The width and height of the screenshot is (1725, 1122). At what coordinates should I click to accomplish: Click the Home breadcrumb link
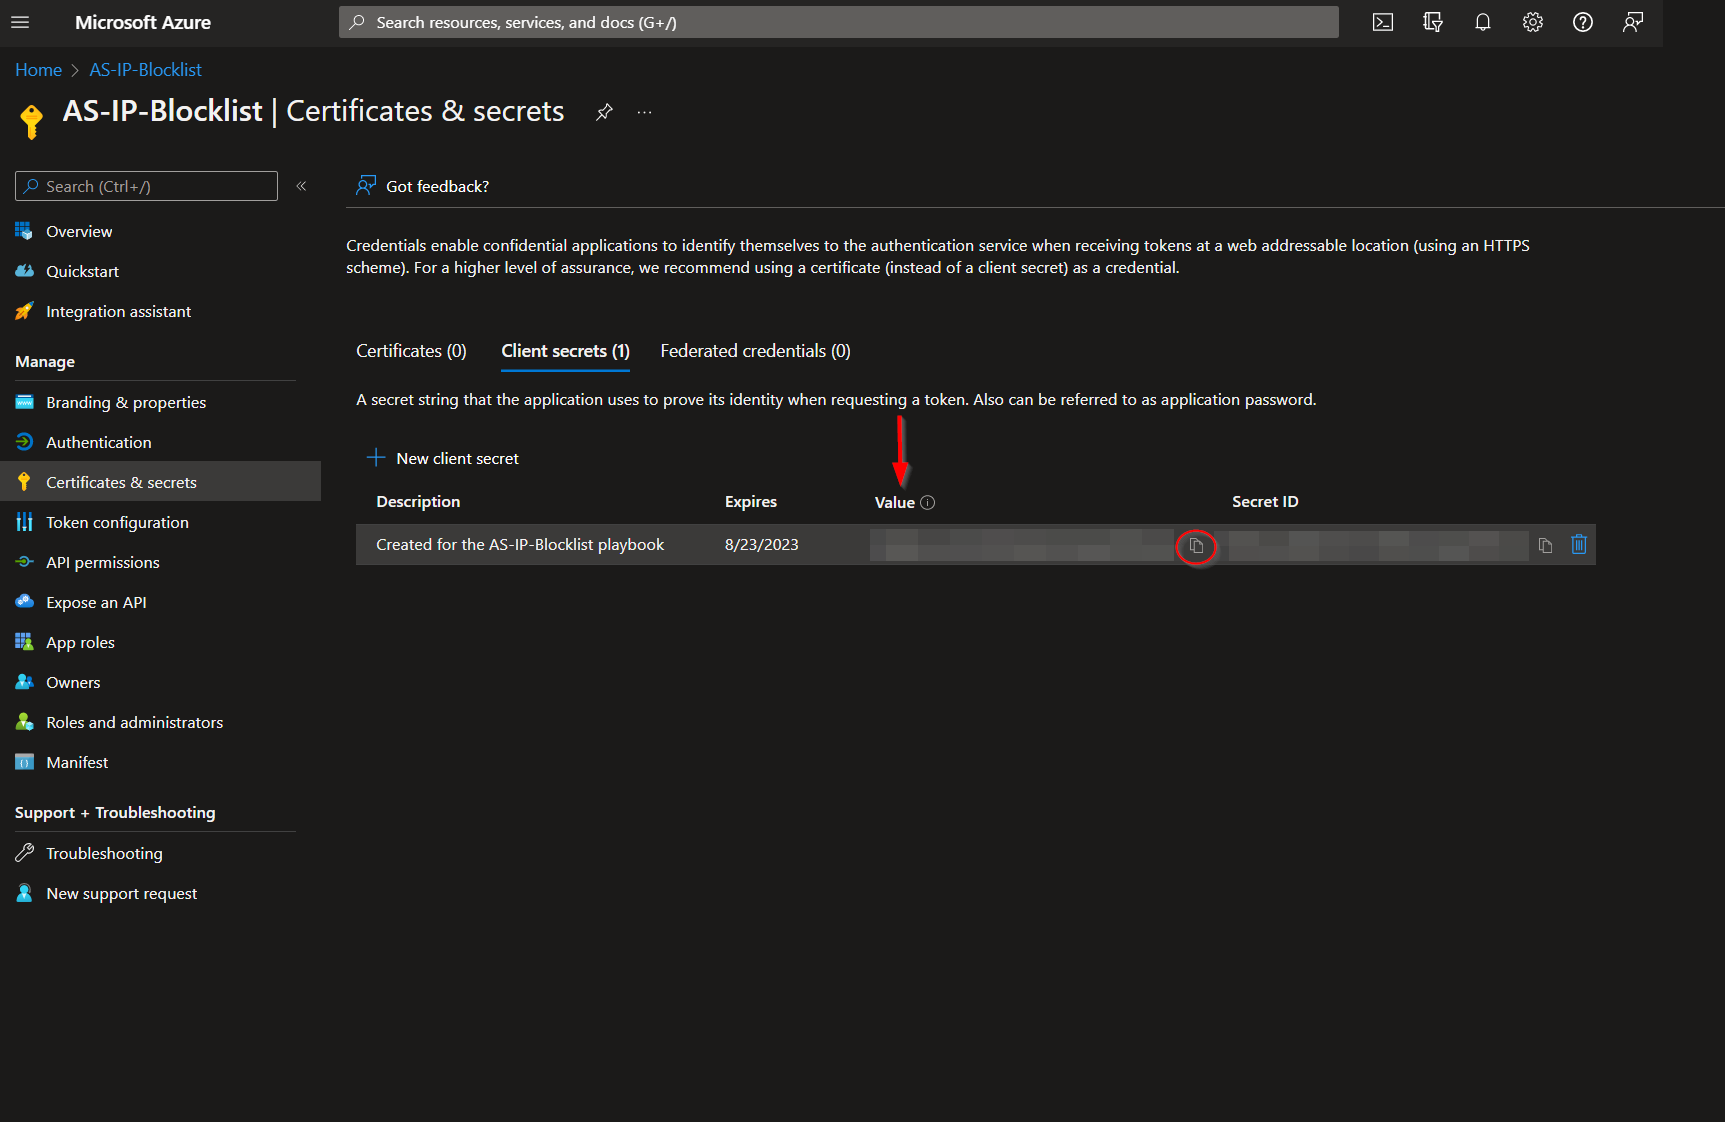point(38,70)
